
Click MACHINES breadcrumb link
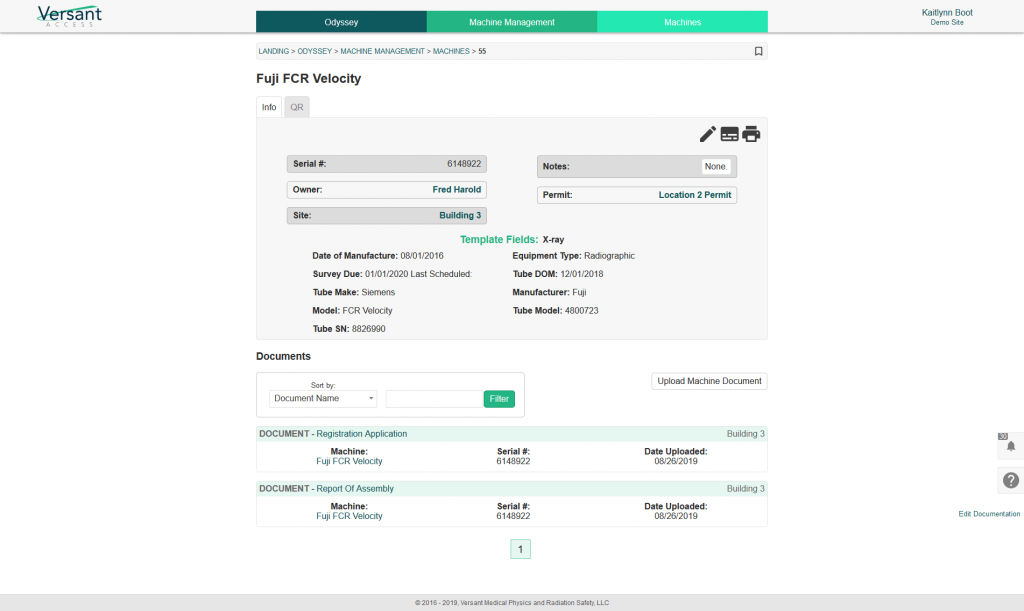point(451,51)
